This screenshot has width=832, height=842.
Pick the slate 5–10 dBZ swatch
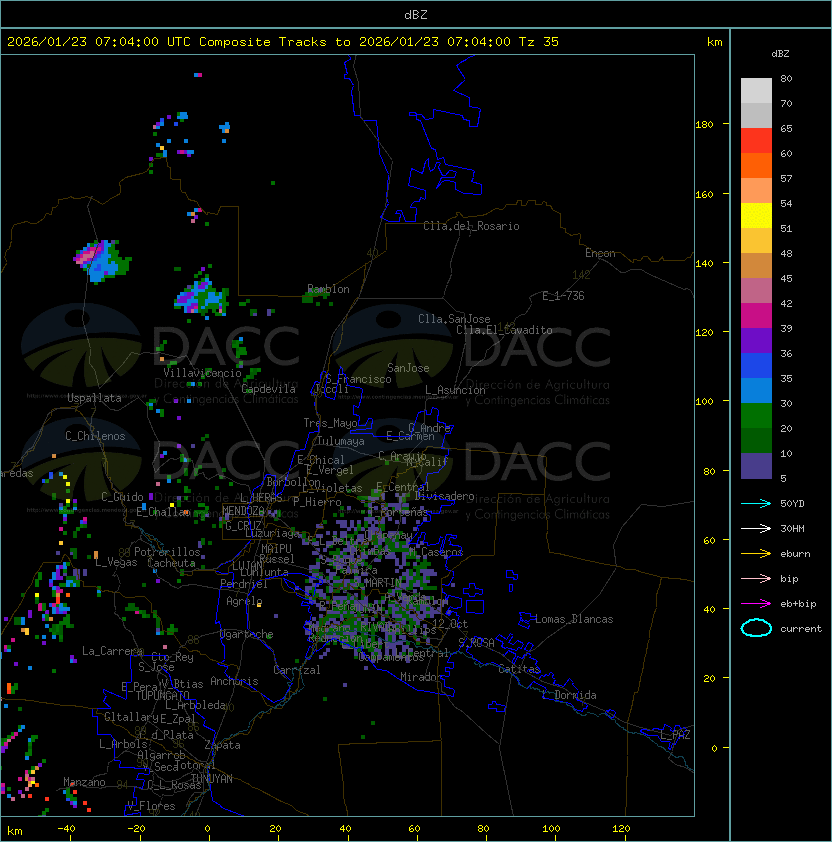[x=756, y=466]
